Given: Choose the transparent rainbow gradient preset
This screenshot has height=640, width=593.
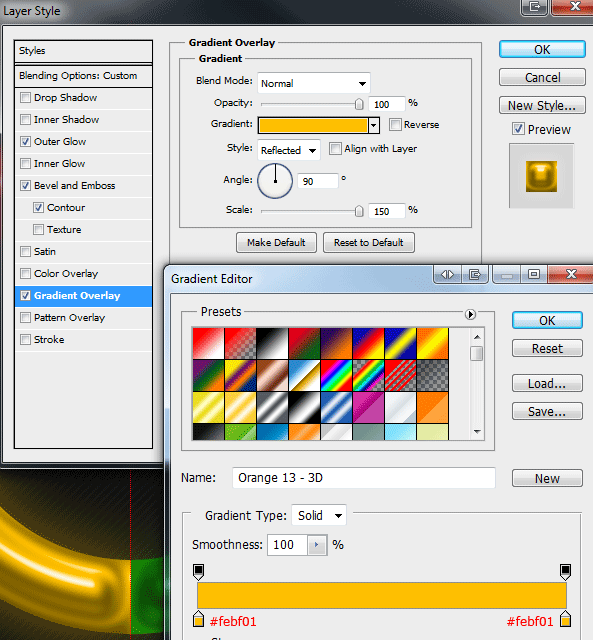Looking at the screenshot, I should click(368, 376).
